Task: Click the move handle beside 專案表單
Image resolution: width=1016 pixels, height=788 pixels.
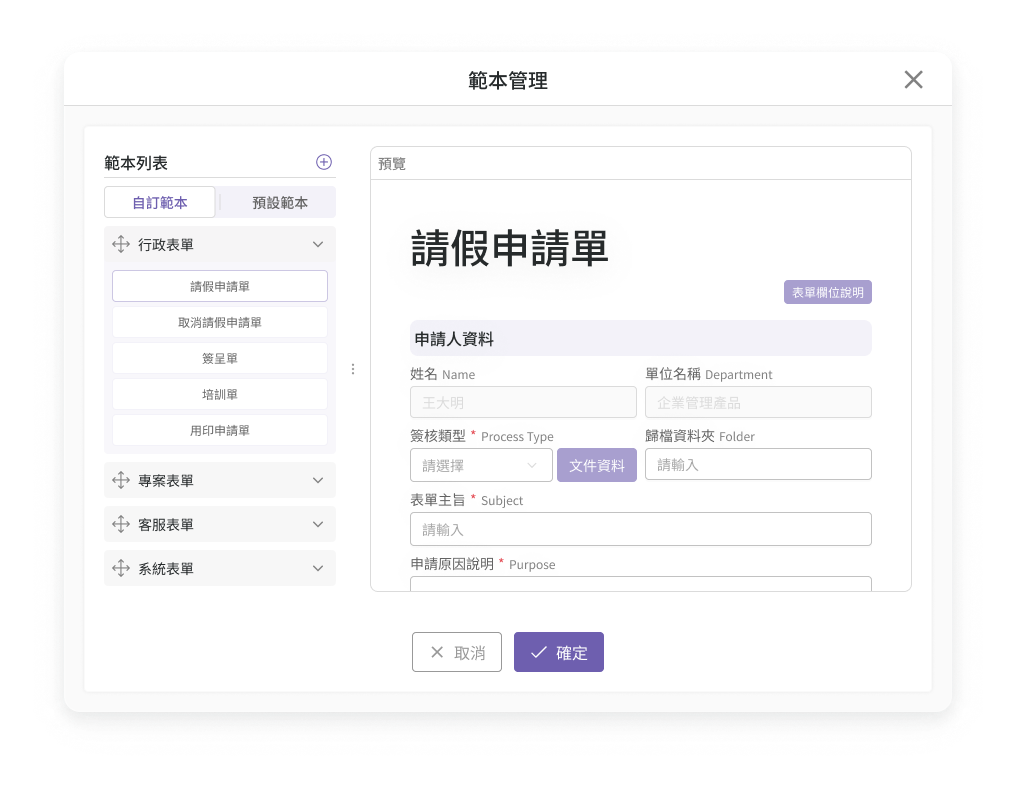Action: pyautogui.click(x=120, y=480)
